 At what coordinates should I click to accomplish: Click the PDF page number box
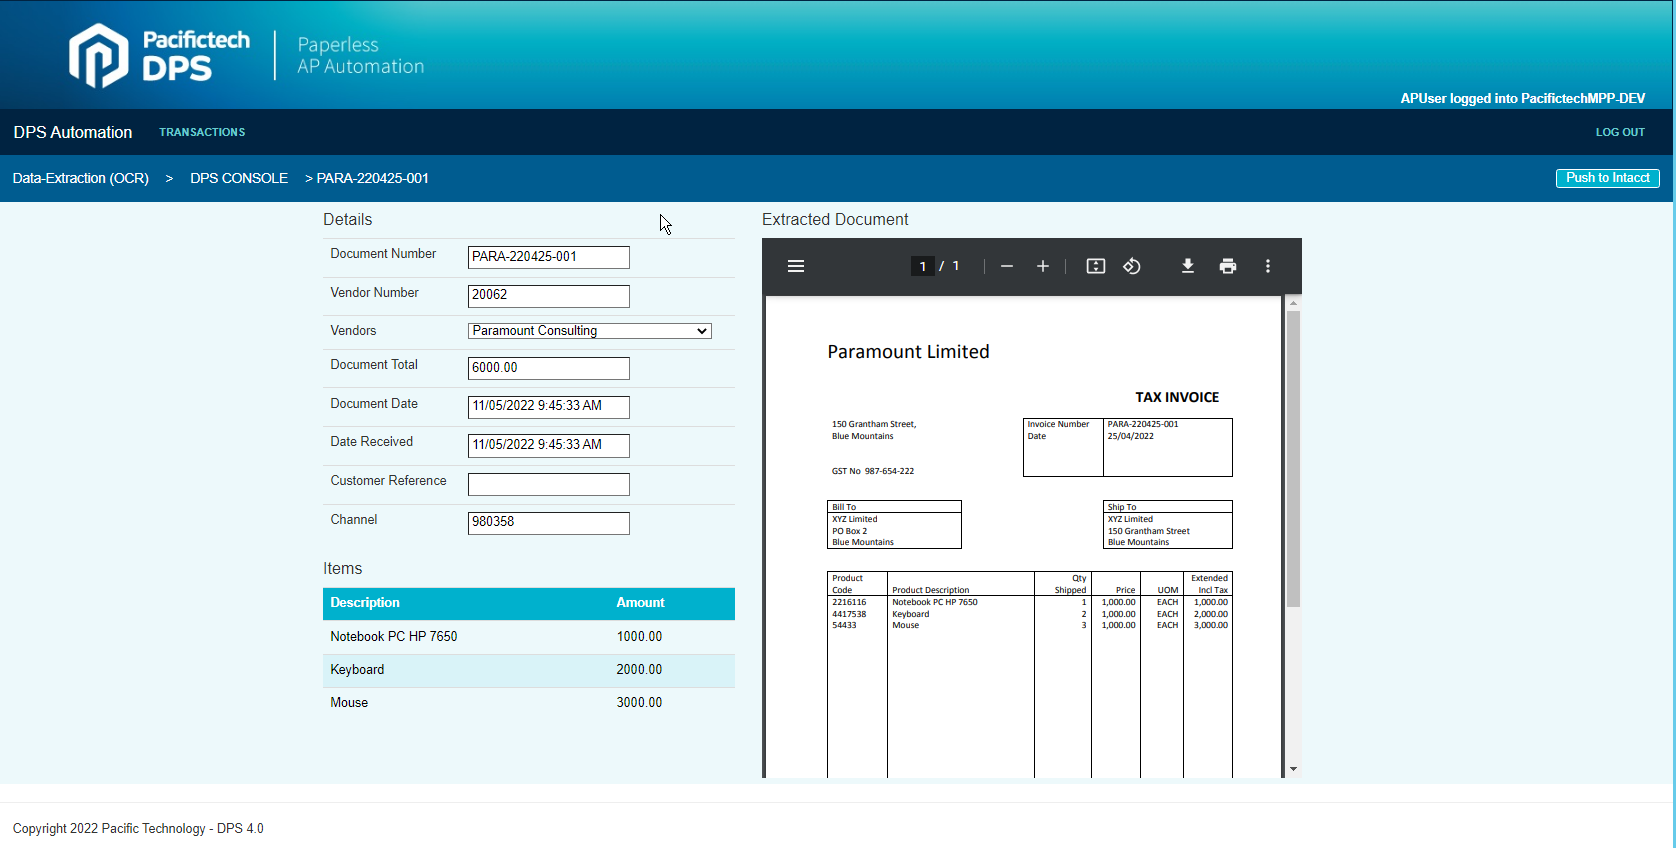pyautogui.click(x=922, y=266)
